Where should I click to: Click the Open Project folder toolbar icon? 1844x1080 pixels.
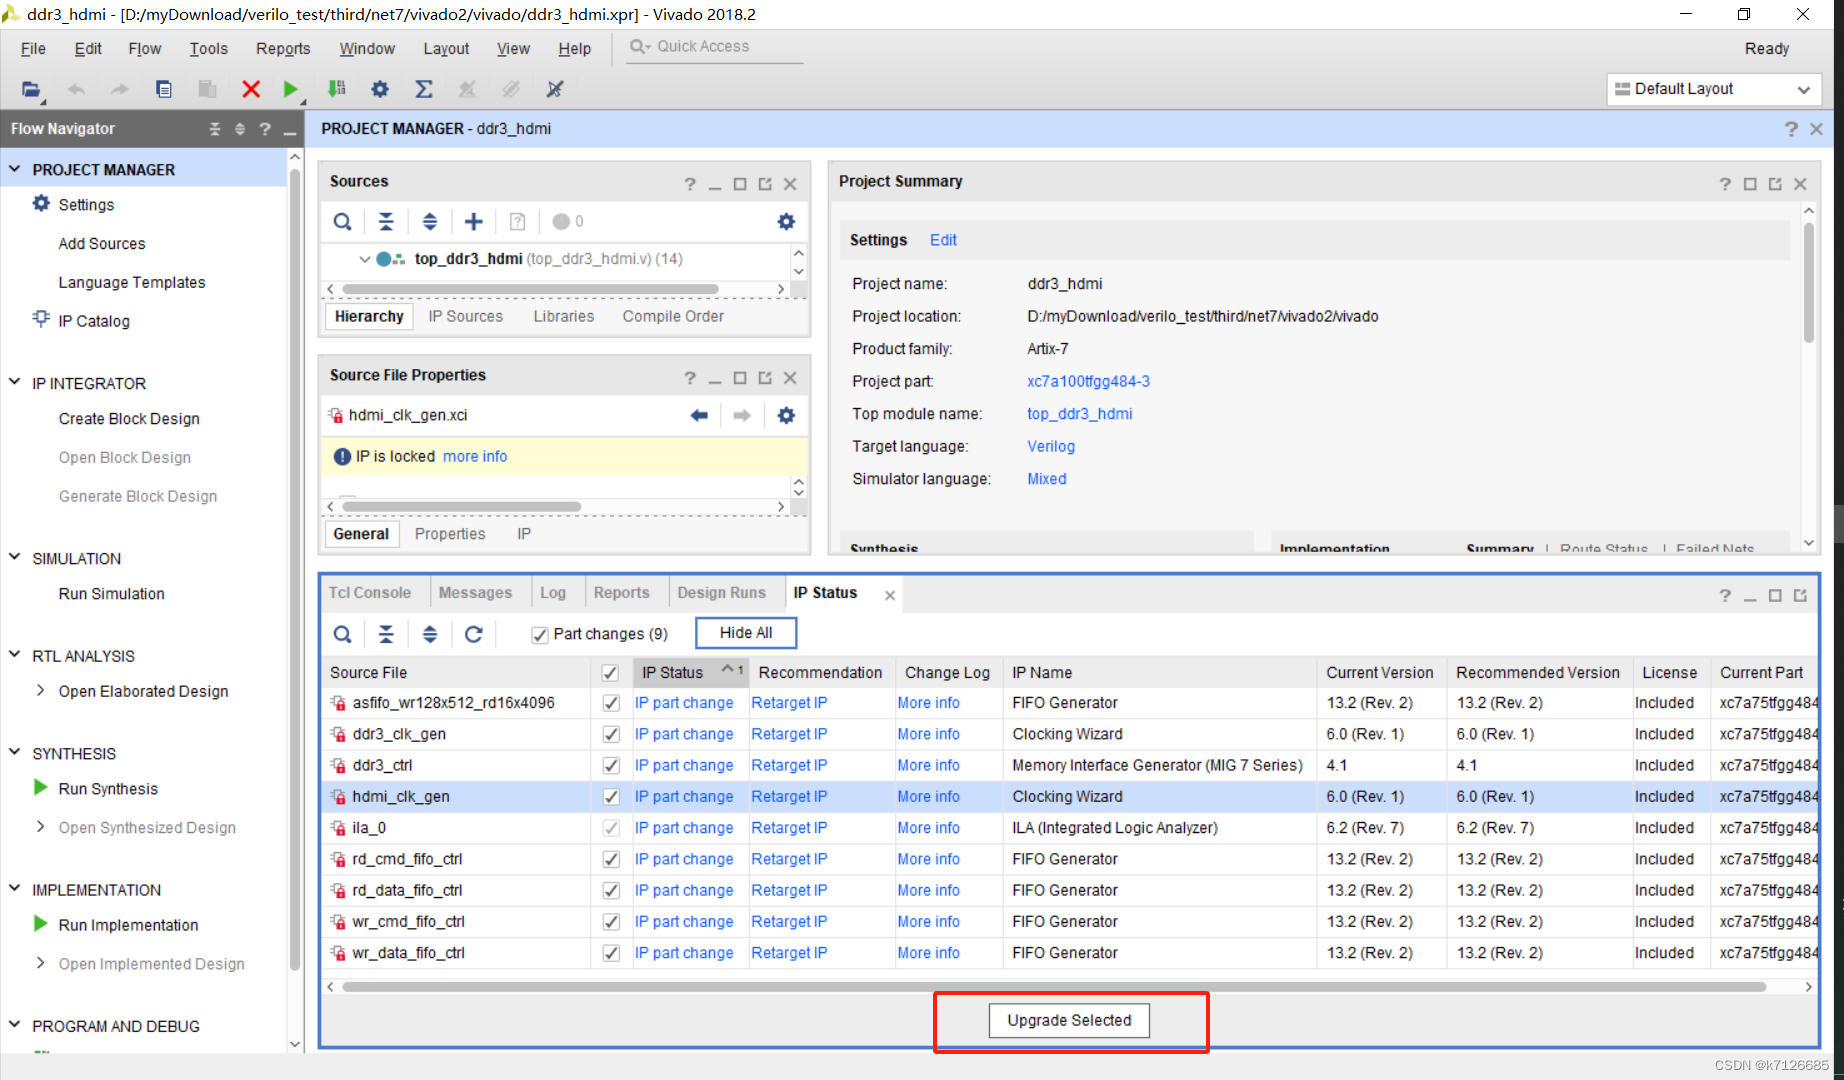[x=31, y=89]
